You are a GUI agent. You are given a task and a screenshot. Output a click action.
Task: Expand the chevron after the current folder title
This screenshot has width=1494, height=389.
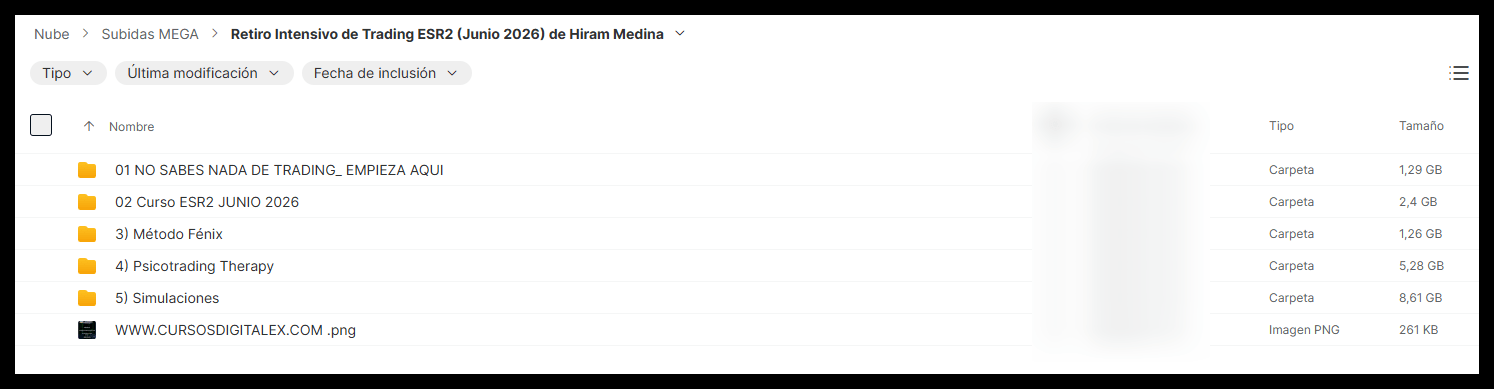[x=680, y=34]
